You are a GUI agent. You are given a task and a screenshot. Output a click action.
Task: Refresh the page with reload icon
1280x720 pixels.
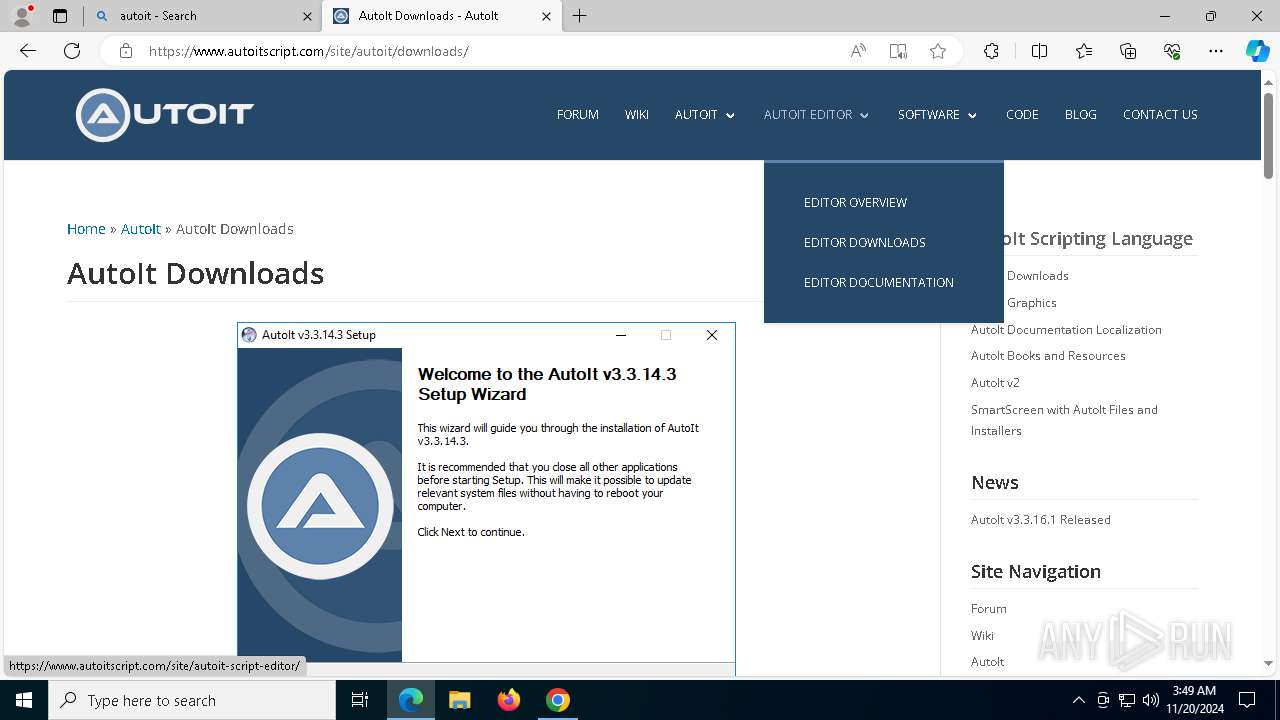click(72, 51)
